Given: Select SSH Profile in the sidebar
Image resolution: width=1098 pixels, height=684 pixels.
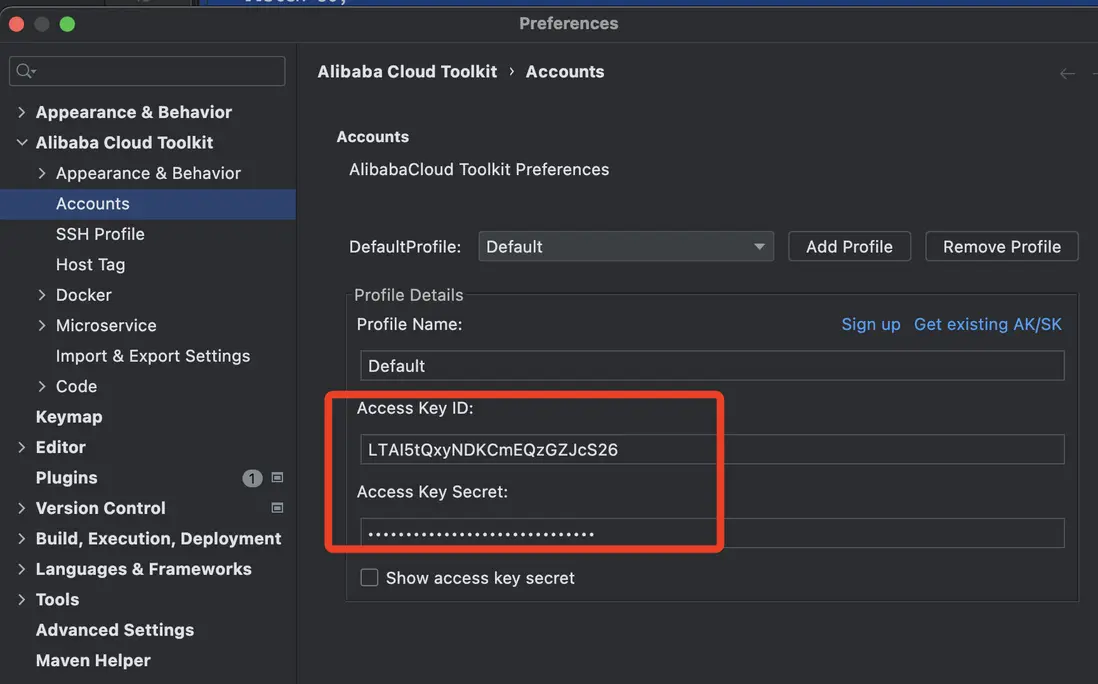Looking at the screenshot, I should coord(100,234).
